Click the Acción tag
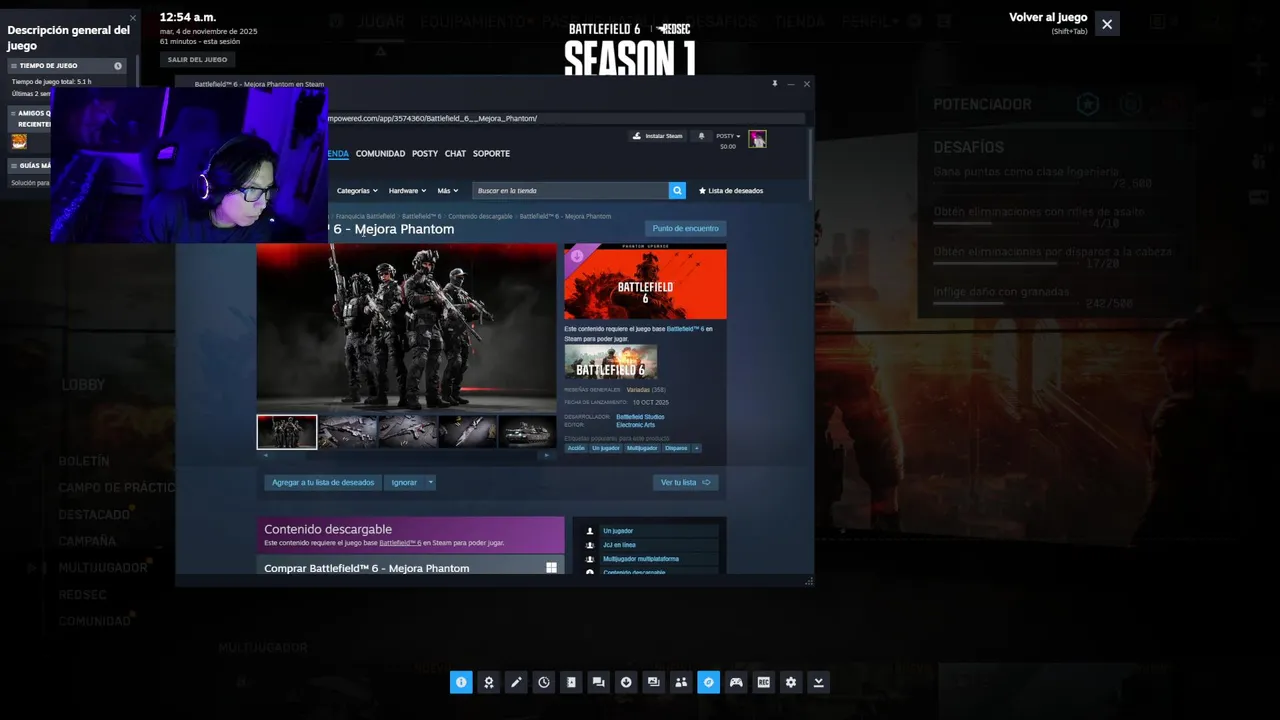 click(576, 448)
